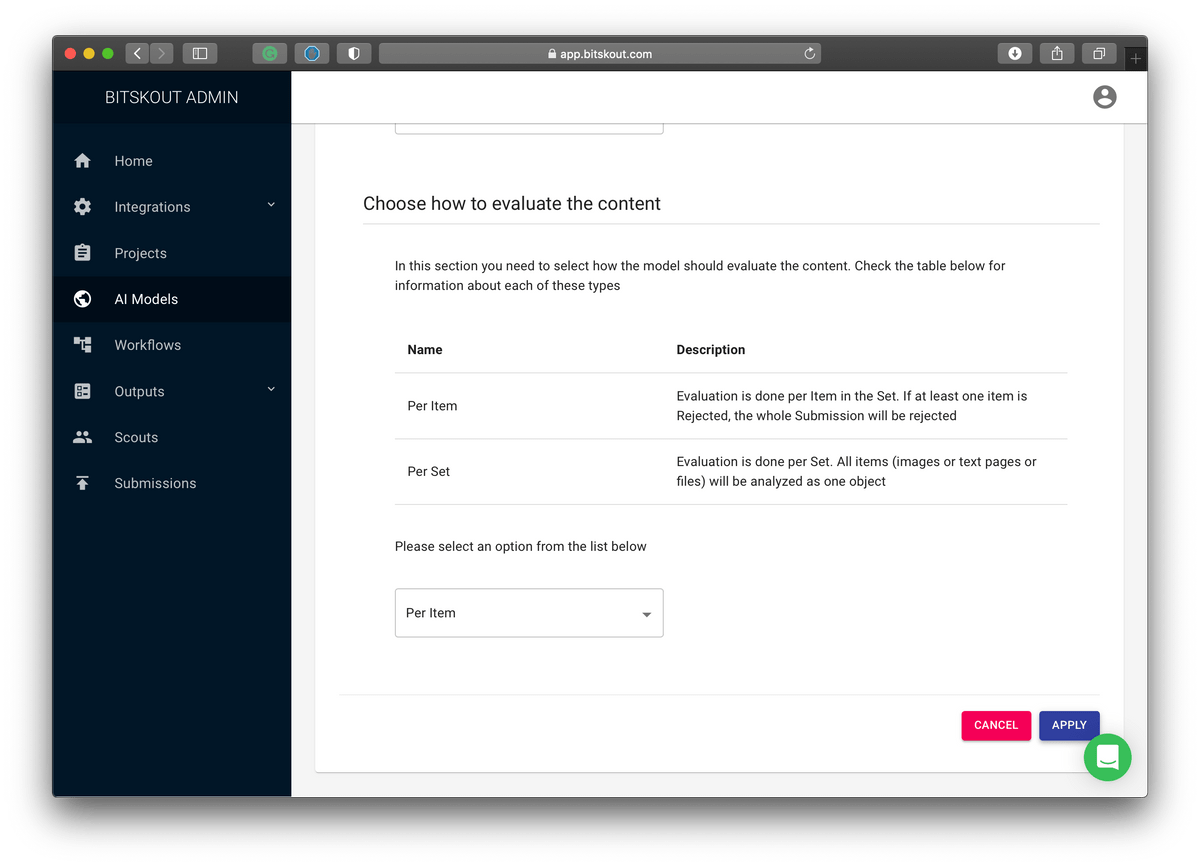Click the Per Set table cell

pos(429,471)
